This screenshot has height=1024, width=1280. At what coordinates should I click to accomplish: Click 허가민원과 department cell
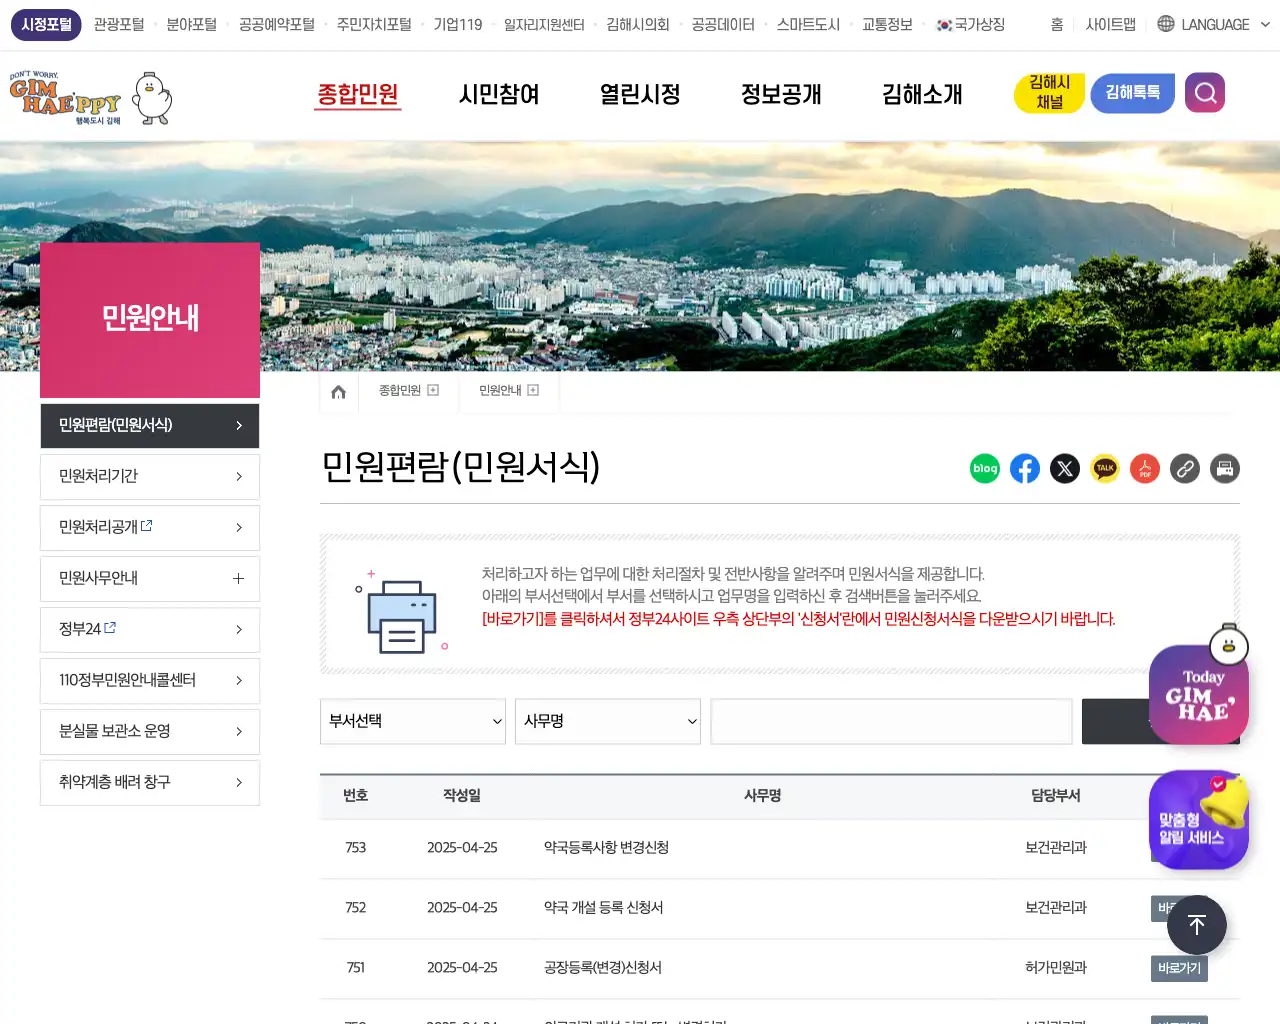(1056, 968)
